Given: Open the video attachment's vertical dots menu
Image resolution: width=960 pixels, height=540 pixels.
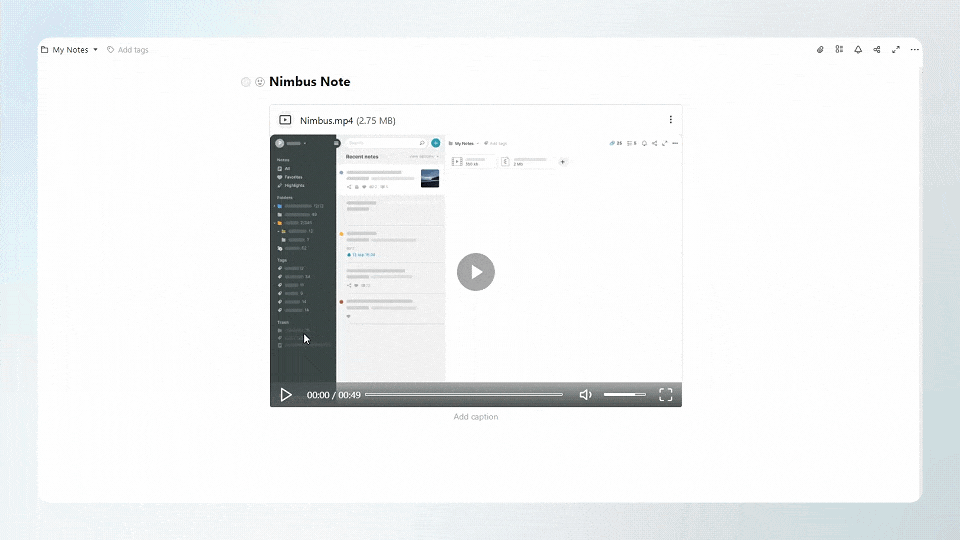Looking at the screenshot, I should 670,120.
